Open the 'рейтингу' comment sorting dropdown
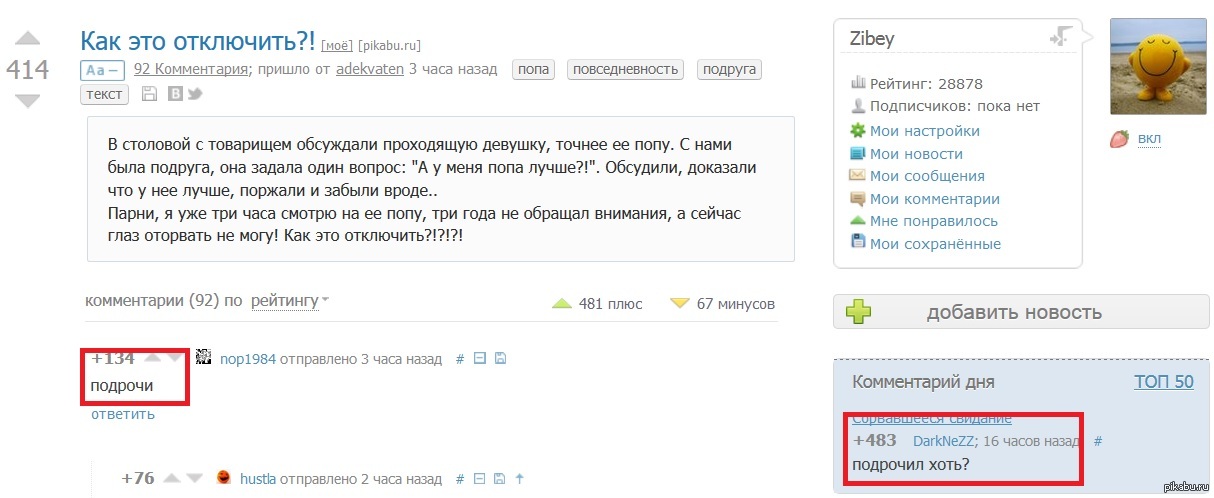The image size is (1214, 498). point(290,301)
